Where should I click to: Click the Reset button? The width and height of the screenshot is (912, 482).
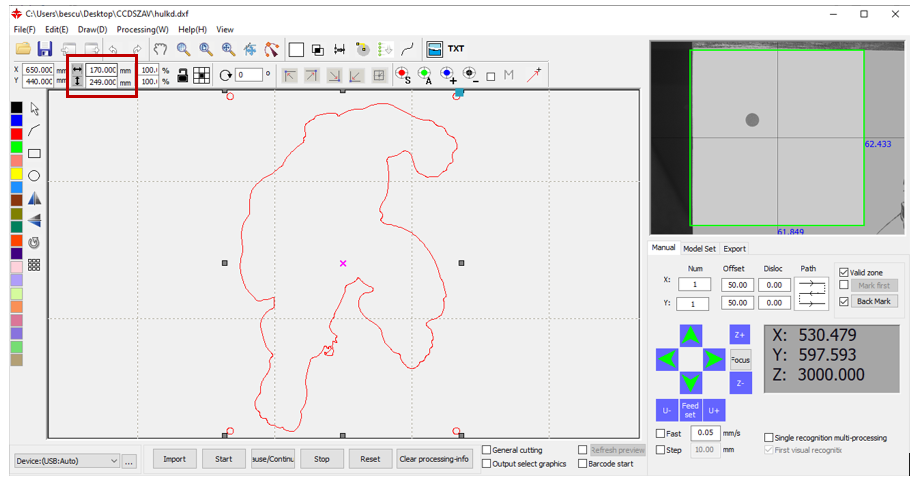pos(370,459)
